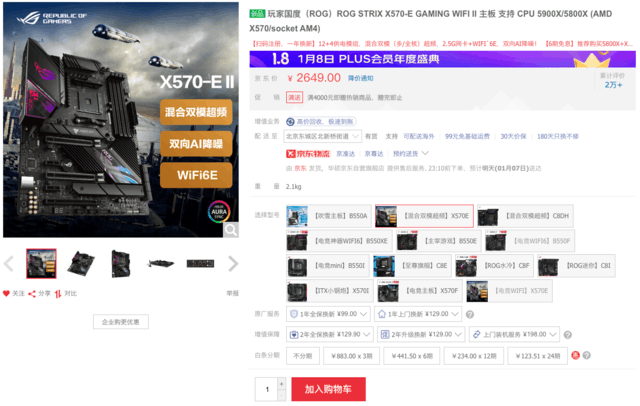Click the red 惠 icon in installment row
Viewport: 640px width, 406px height.
pyautogui.click(x=576, y=355)
